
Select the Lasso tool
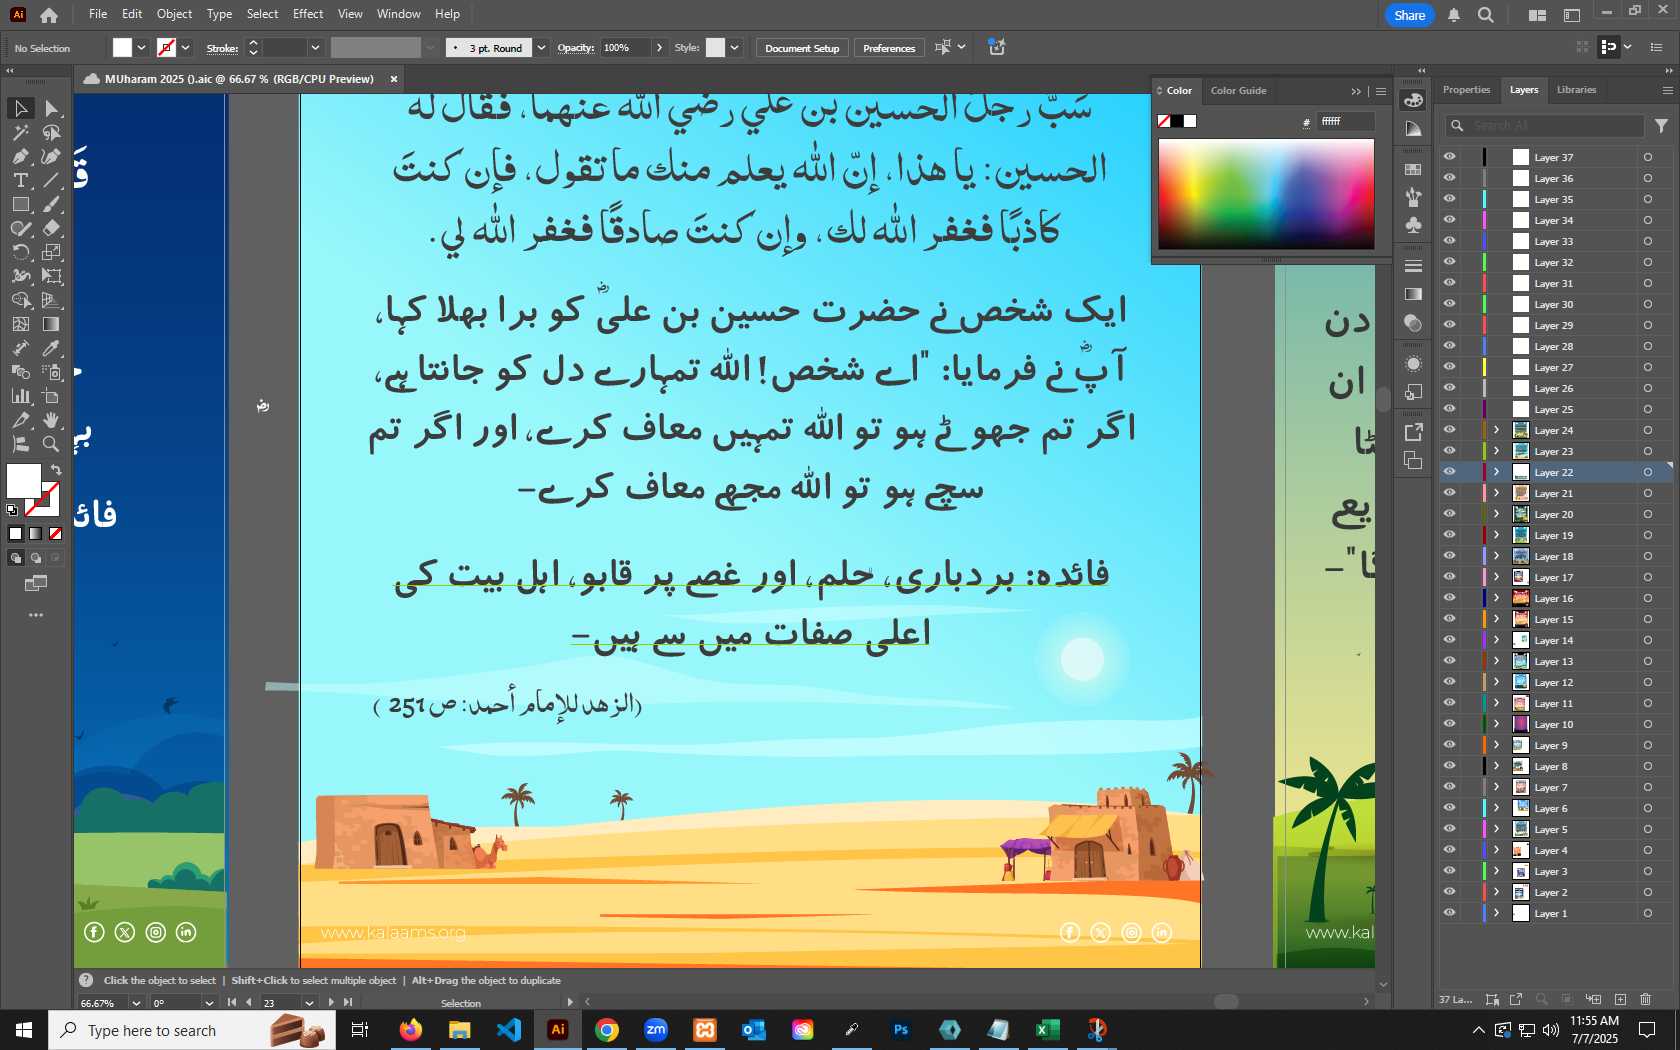click(x=52, y=132)
